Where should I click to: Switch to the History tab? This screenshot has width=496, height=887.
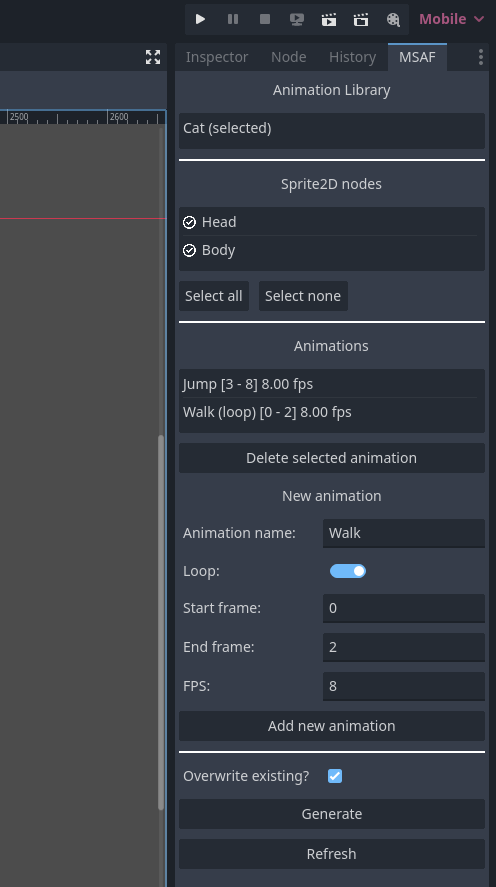click(x=352, y=57)
